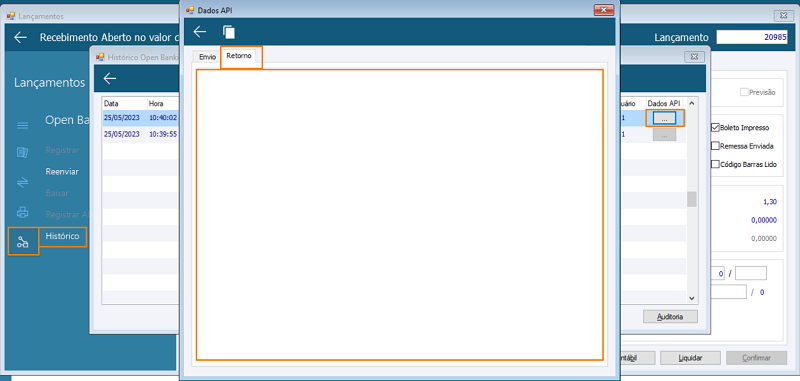Switch to the Envio tab
Viewport: 800px width, 381px height.
coord(207,57)
